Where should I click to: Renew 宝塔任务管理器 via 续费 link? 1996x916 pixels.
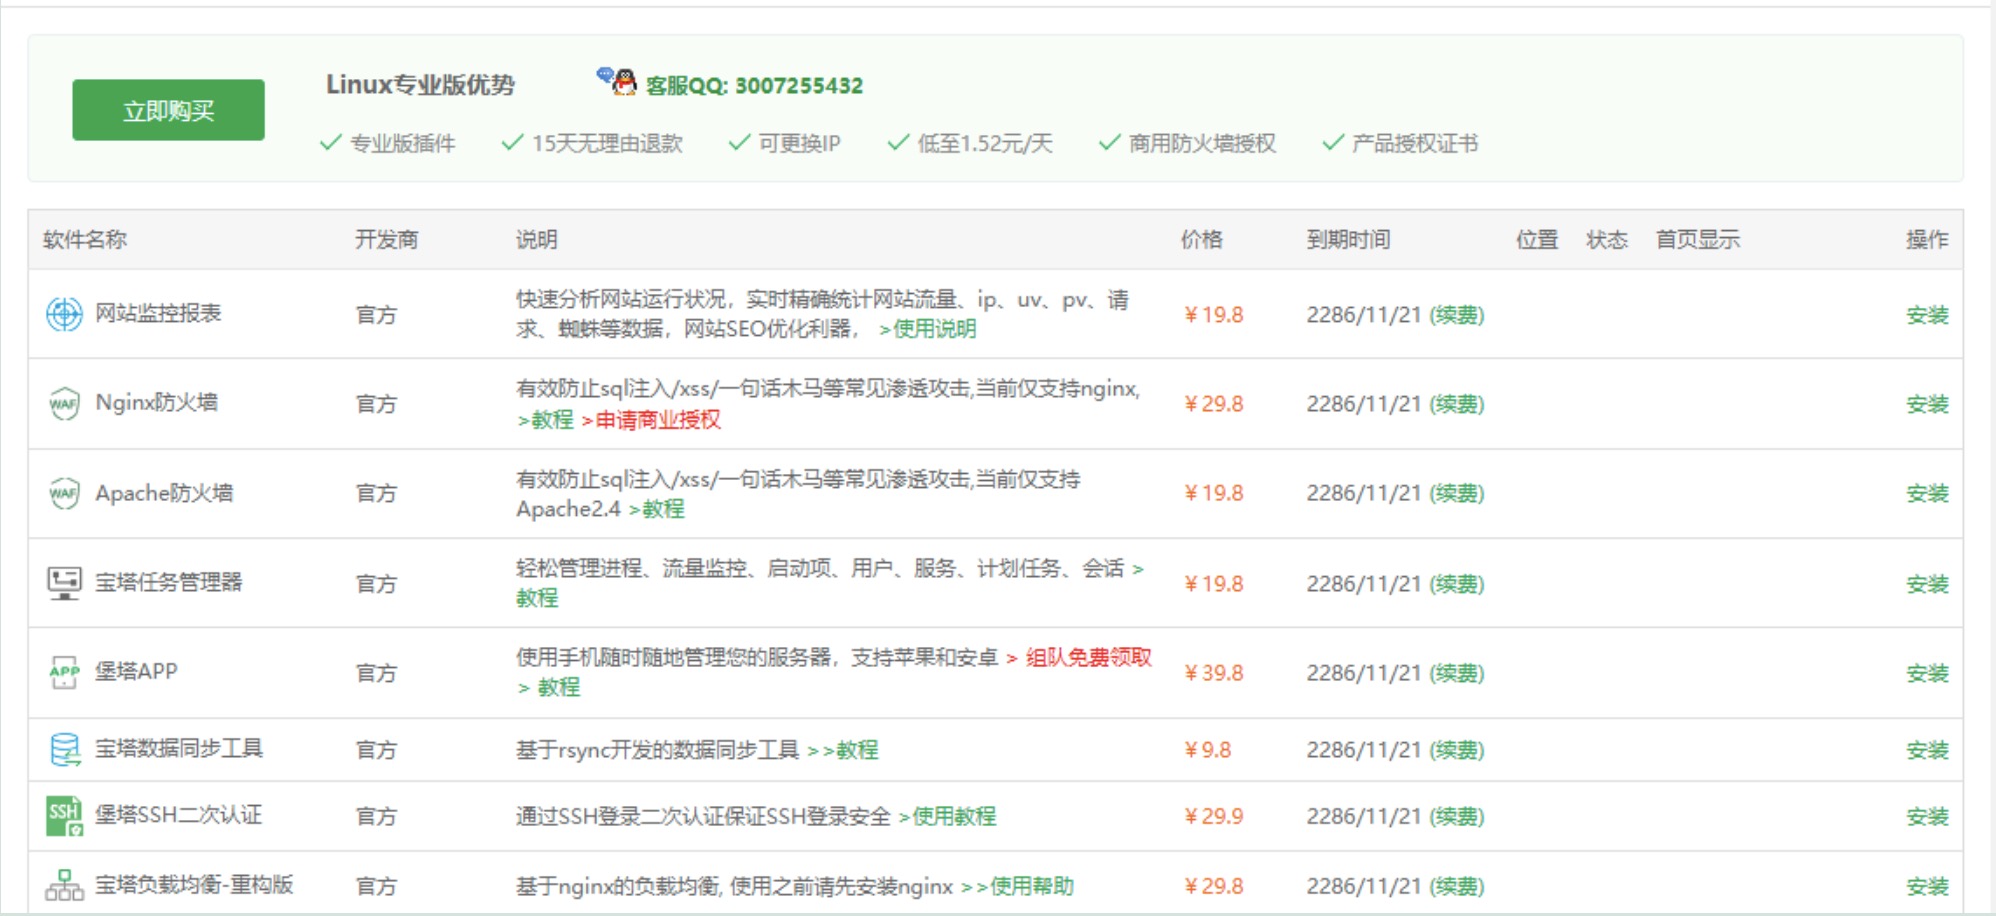click(1457, 584)
